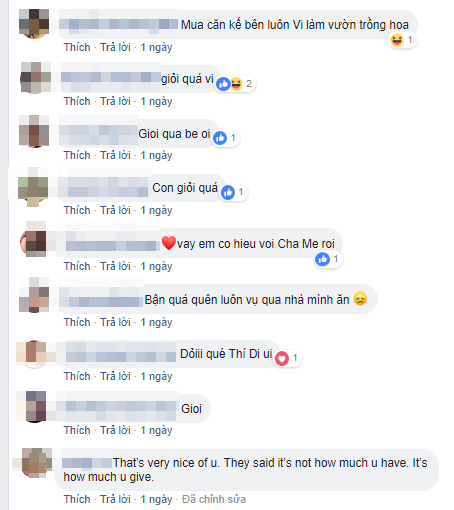Open the 'Đã chỉnh sửa' edit history link

pyautogui.click(x=214, y=499)
